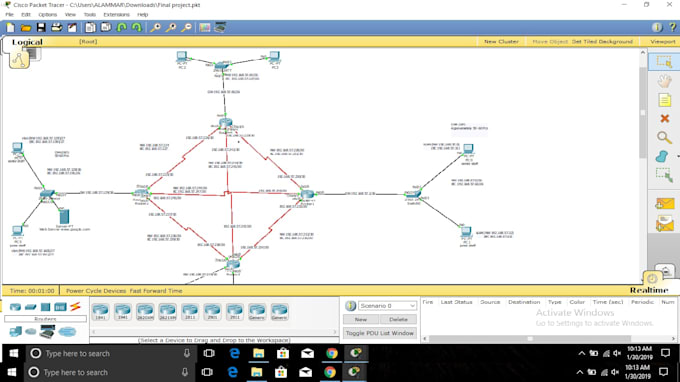Open the View menu

click(x=70, y=15)
